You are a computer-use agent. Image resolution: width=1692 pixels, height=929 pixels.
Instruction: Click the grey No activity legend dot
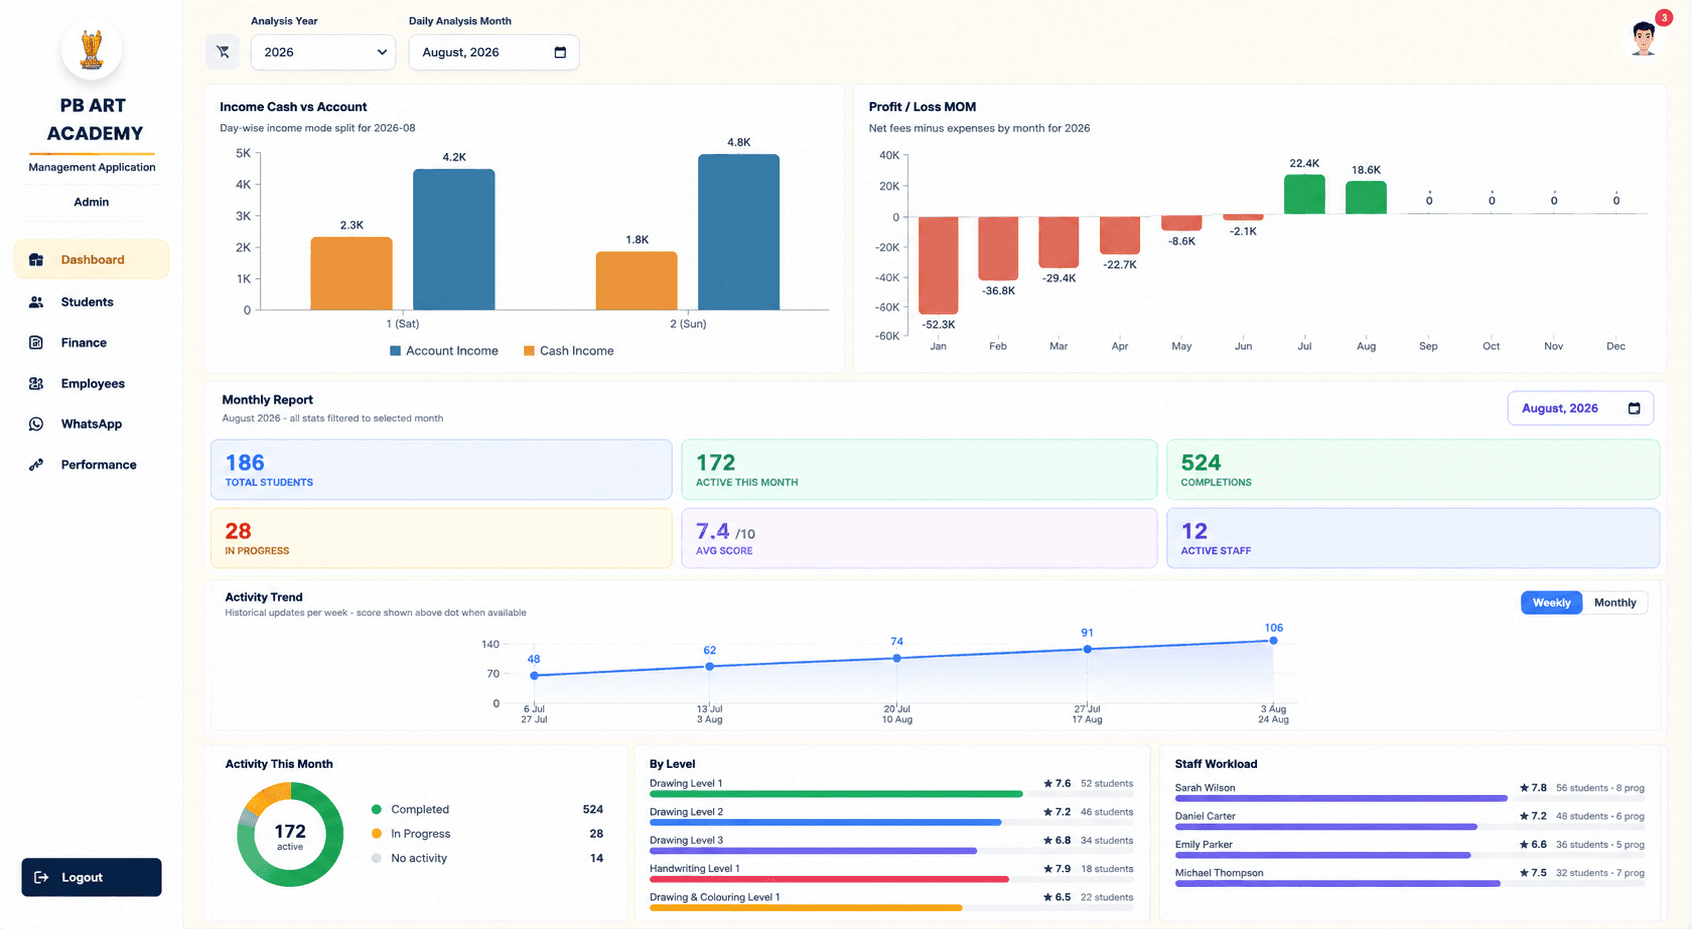point(376,859)
